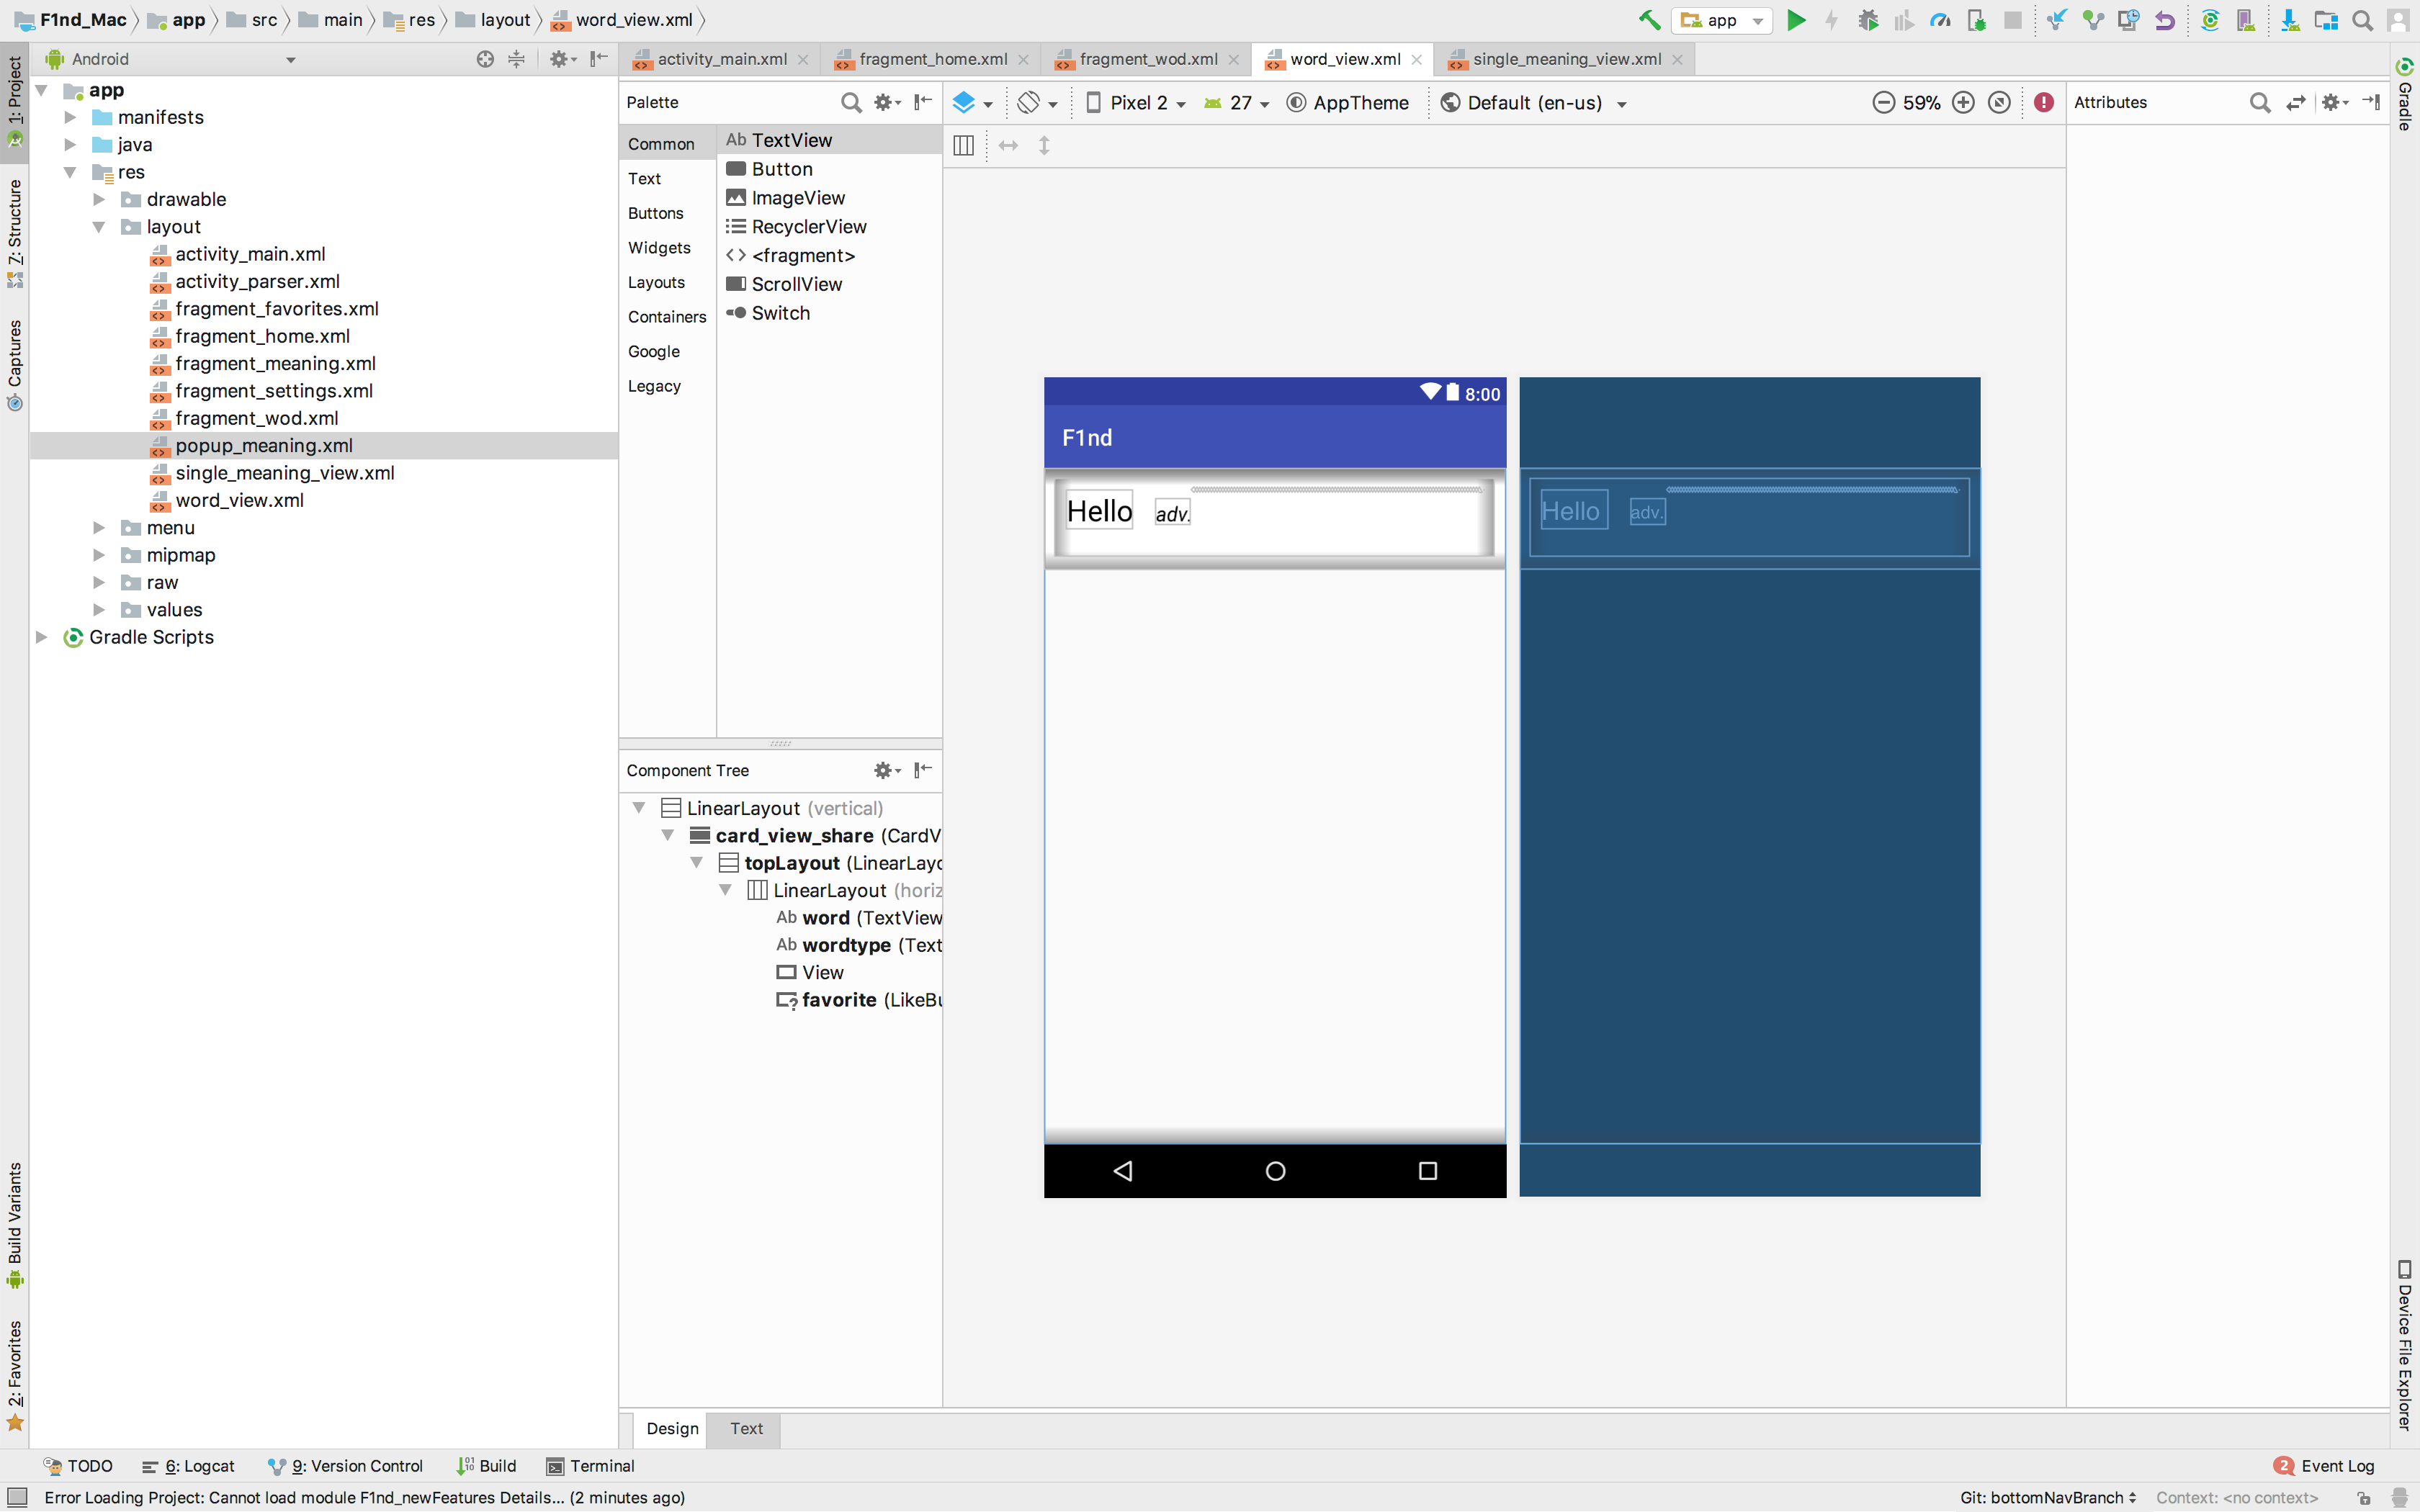Show the red layout warnings and errors icon
Viewport: 2420px width, 1512px height.
pos(2044,102)
